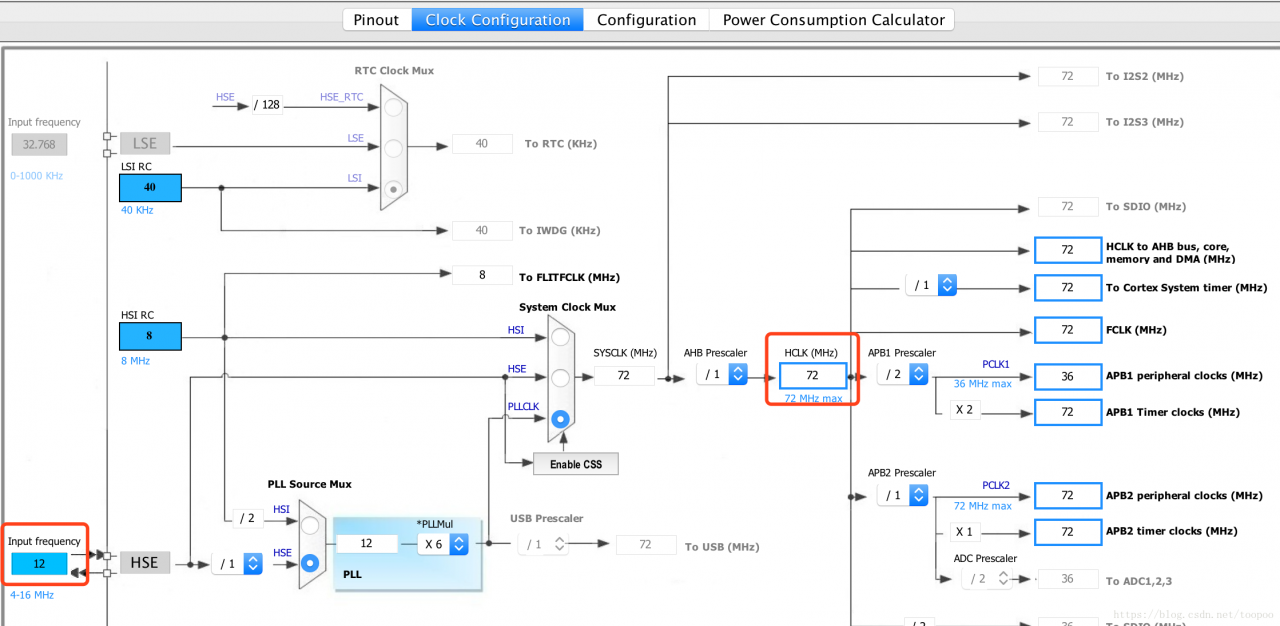This screenshot has width=1280, height=626.
Task: Click the HSI RC 8 block
Action: (x=150, y=336)
